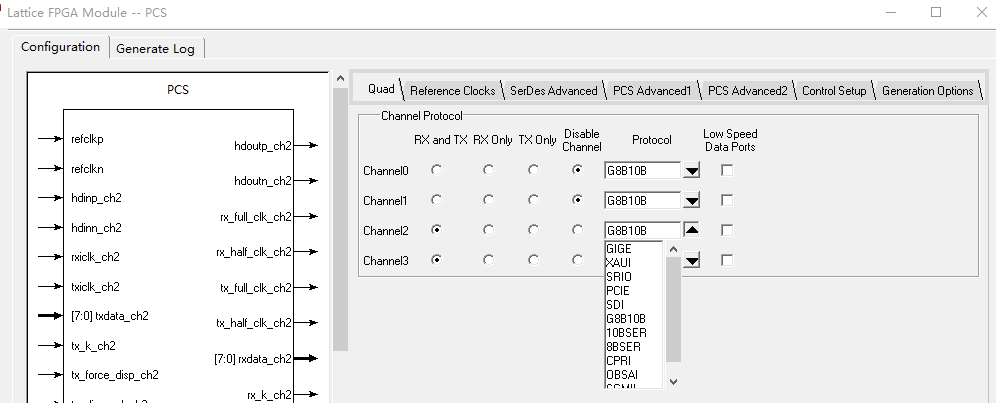This screenshot has width=996, height=403.
Task: Select the Quad tab
Action: (x=381, y=89)
